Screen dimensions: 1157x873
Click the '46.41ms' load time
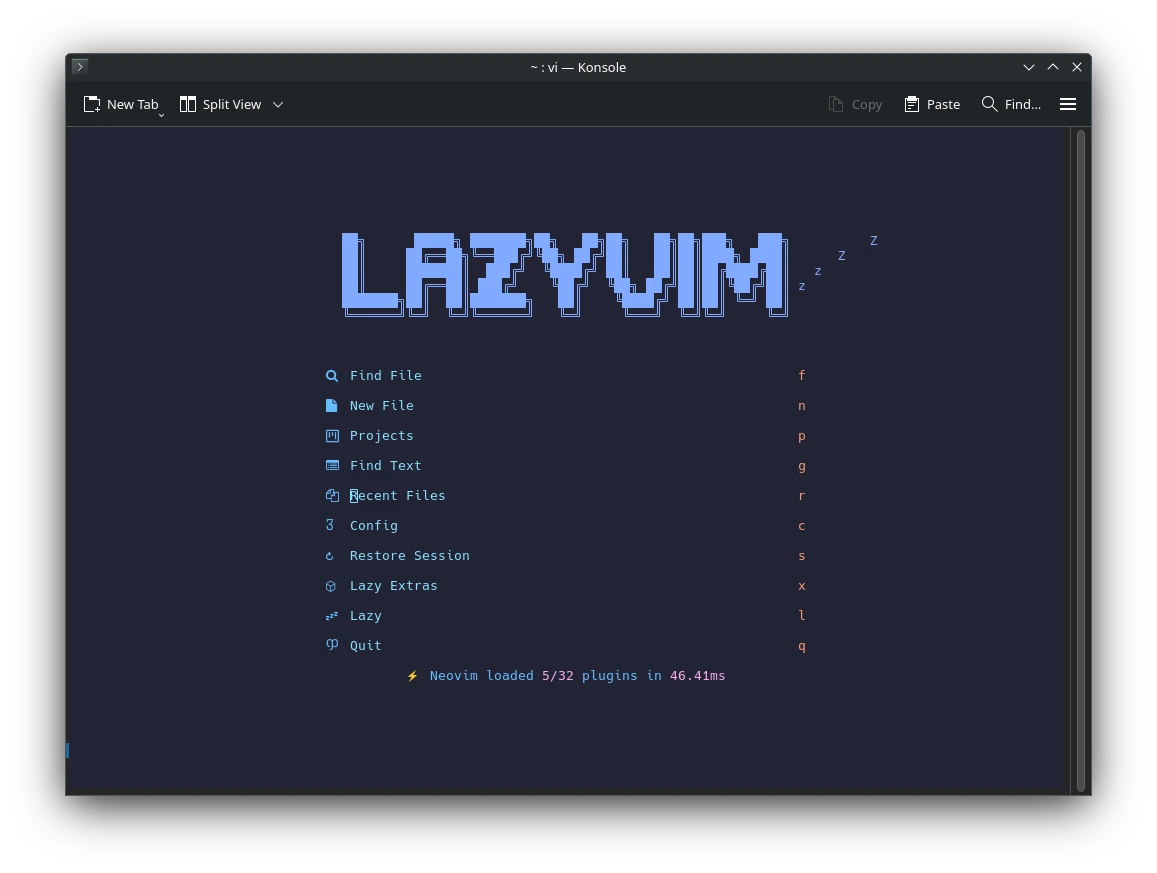[x=697, y=676]
